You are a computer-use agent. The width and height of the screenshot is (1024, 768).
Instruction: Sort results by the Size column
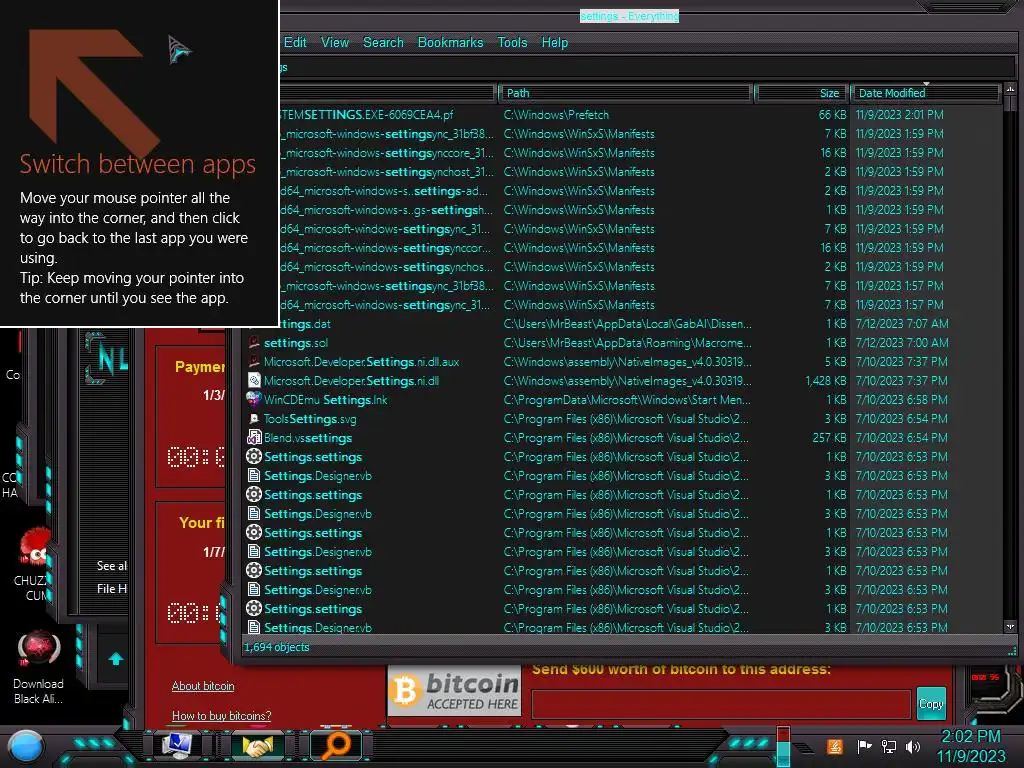(x=801, y=93)
